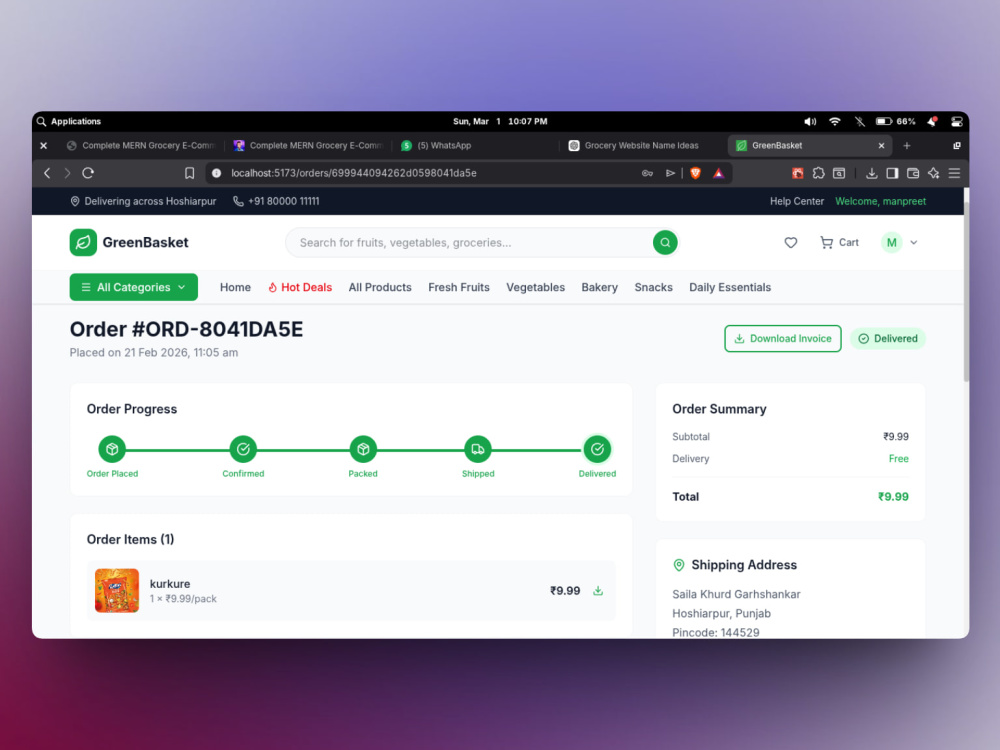
Task: Reload the page
Action: pyautogui.click(x=88, y=173)
